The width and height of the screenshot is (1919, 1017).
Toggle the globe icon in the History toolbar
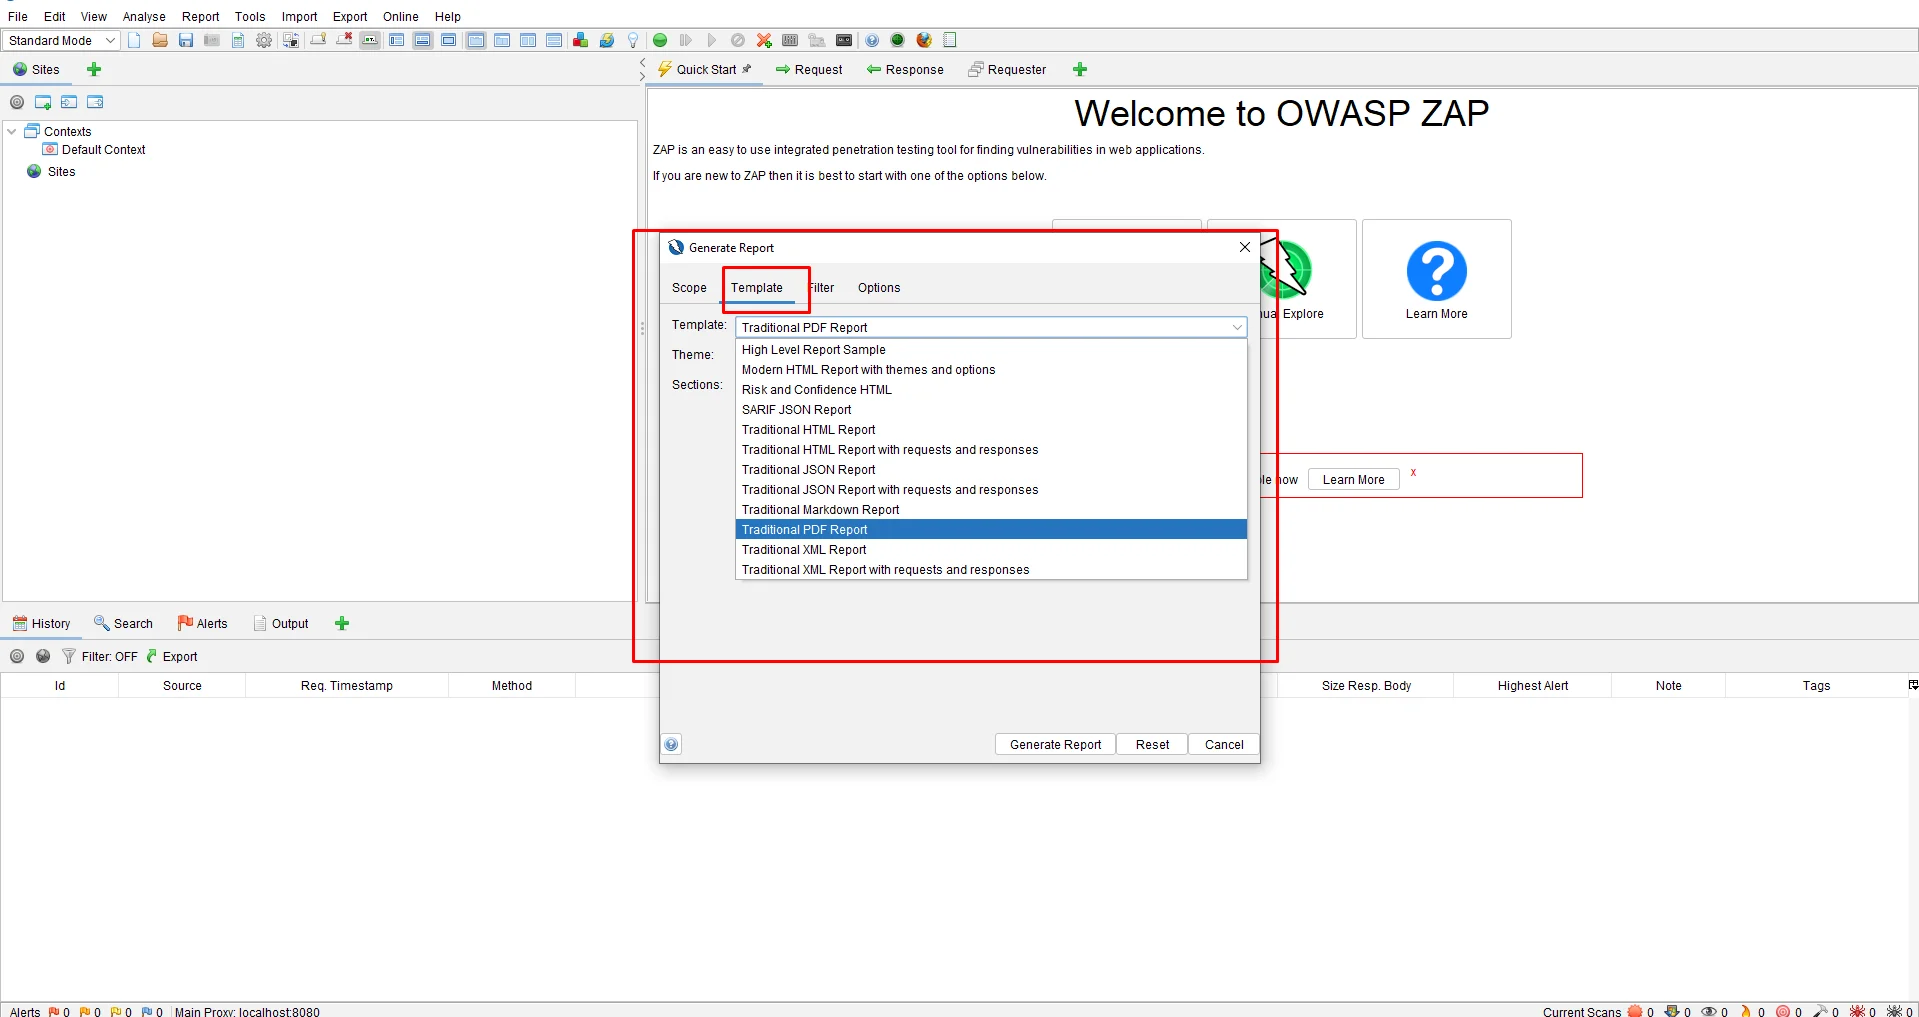tap(43, 656)
